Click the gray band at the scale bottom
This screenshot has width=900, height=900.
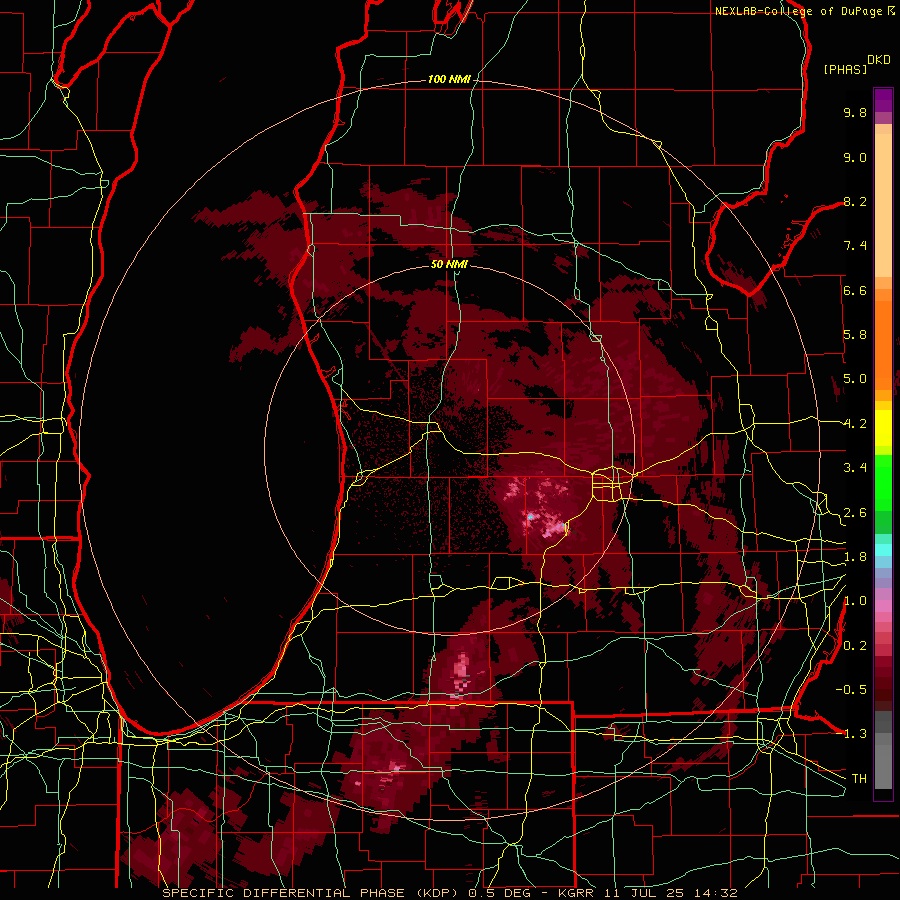point(883,750)
